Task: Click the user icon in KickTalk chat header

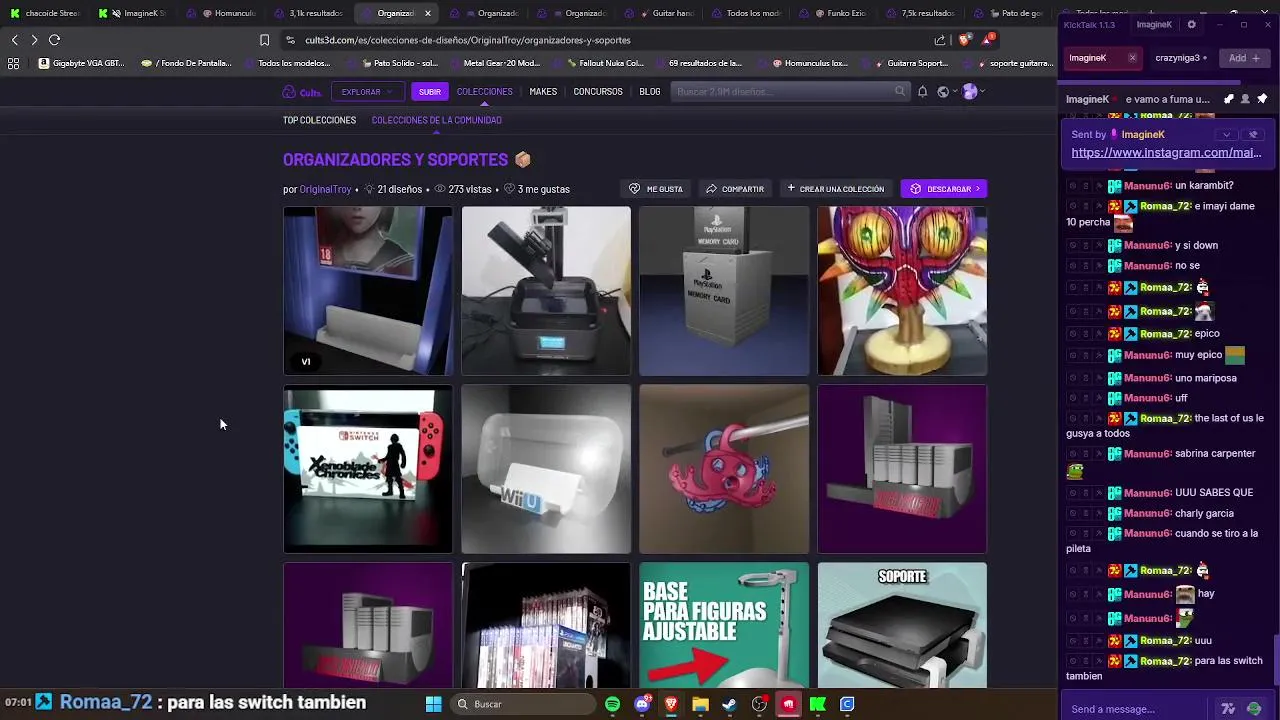Action: (1245, 99)
